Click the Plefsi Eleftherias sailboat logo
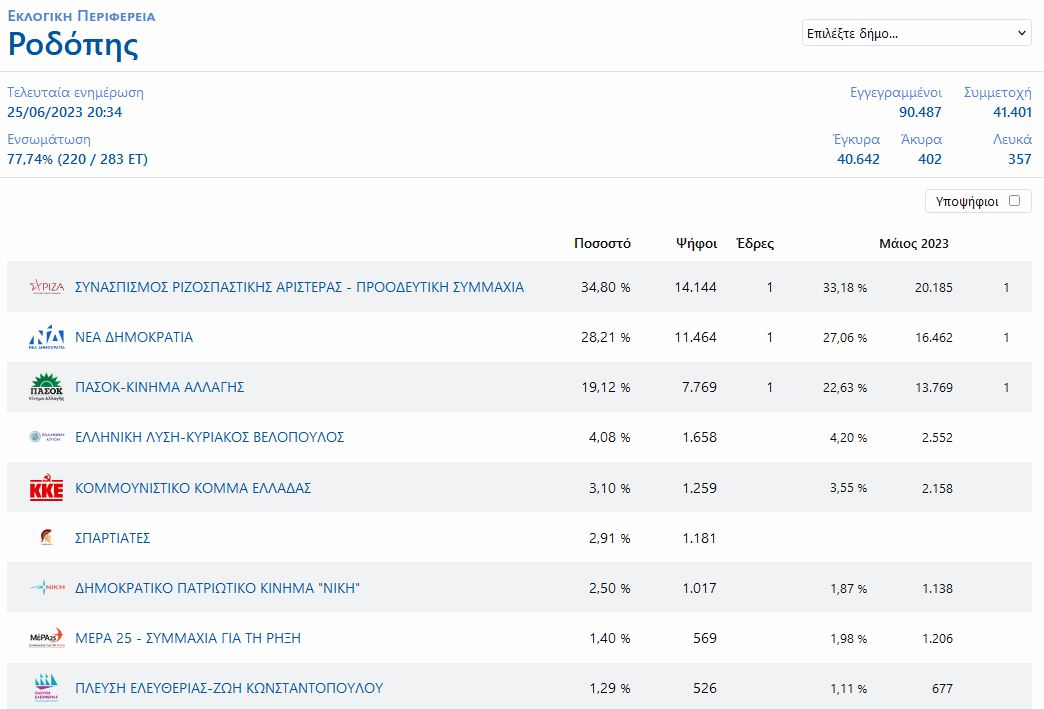Viewport: 1044px width, 709px height. pos(46,688)
